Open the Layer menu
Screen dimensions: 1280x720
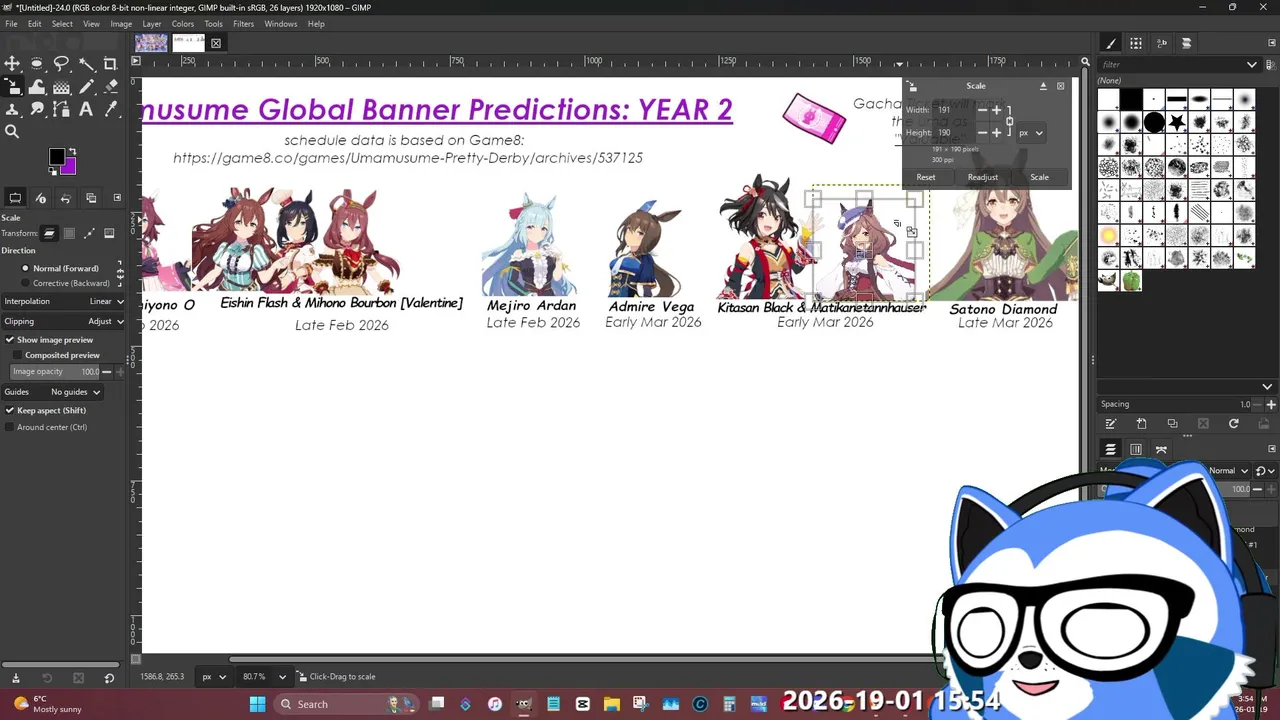pos(152,24)
